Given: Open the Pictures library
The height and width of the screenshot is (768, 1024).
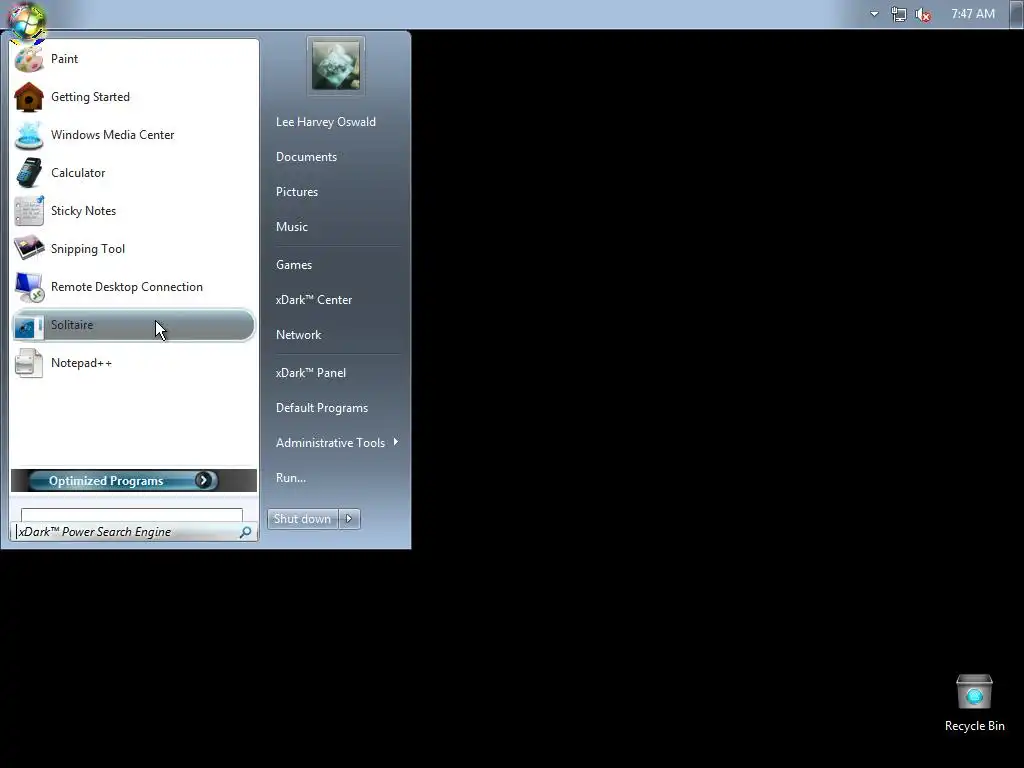Looking at the screenshot, I should point(297,192).
